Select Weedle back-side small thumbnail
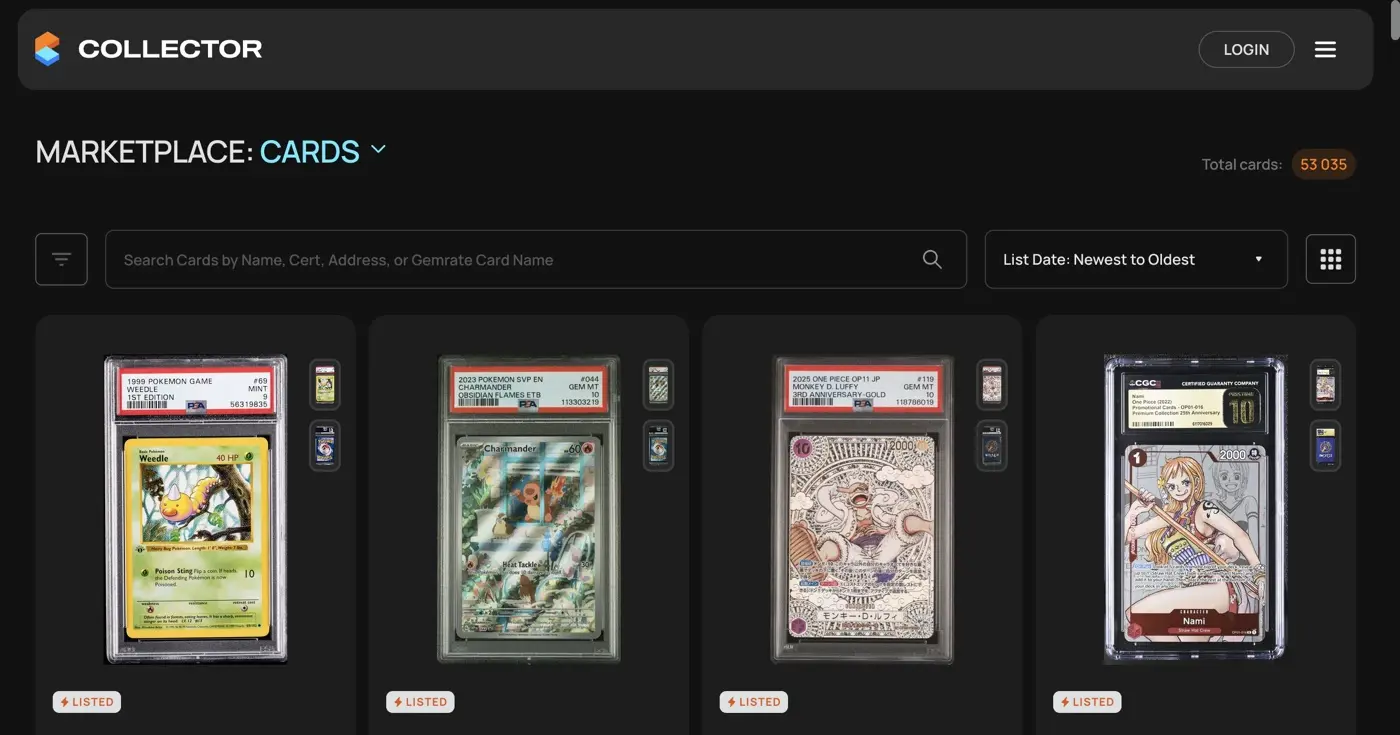The image size is (1400, 735). [325, 445]
